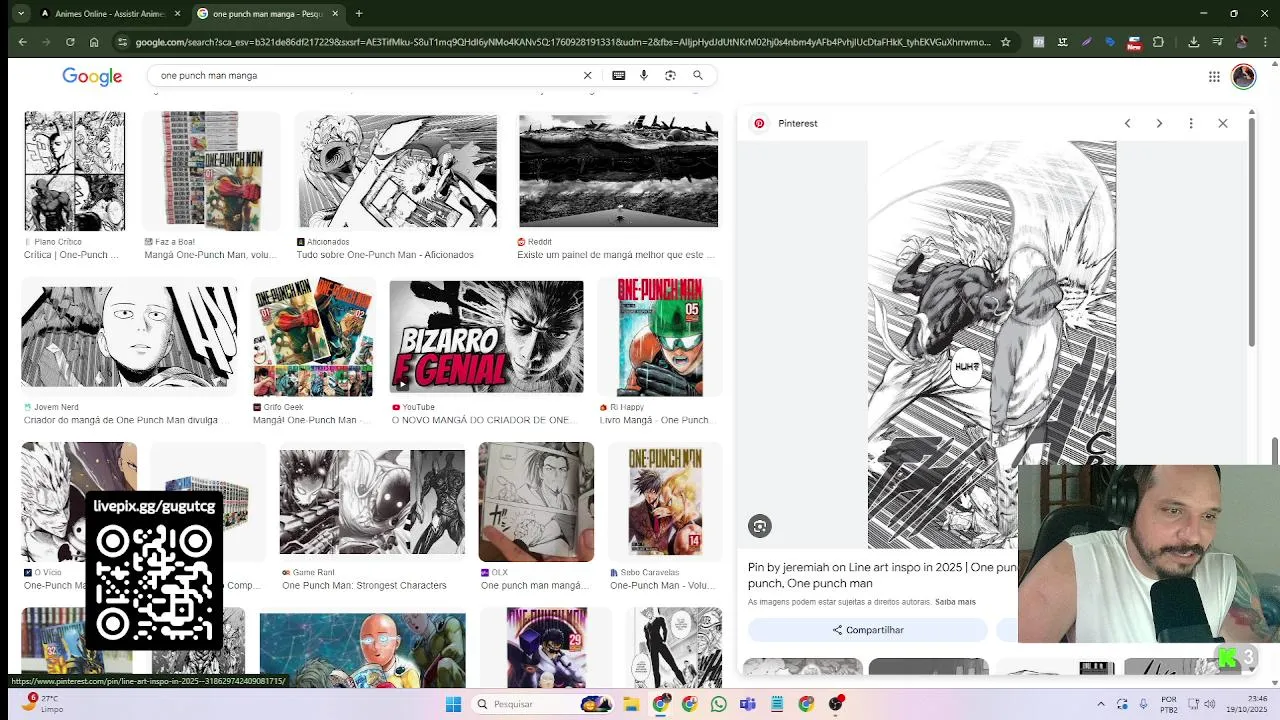
Task: Open the Notepad app in the taskbar
Action: (777, 704)
